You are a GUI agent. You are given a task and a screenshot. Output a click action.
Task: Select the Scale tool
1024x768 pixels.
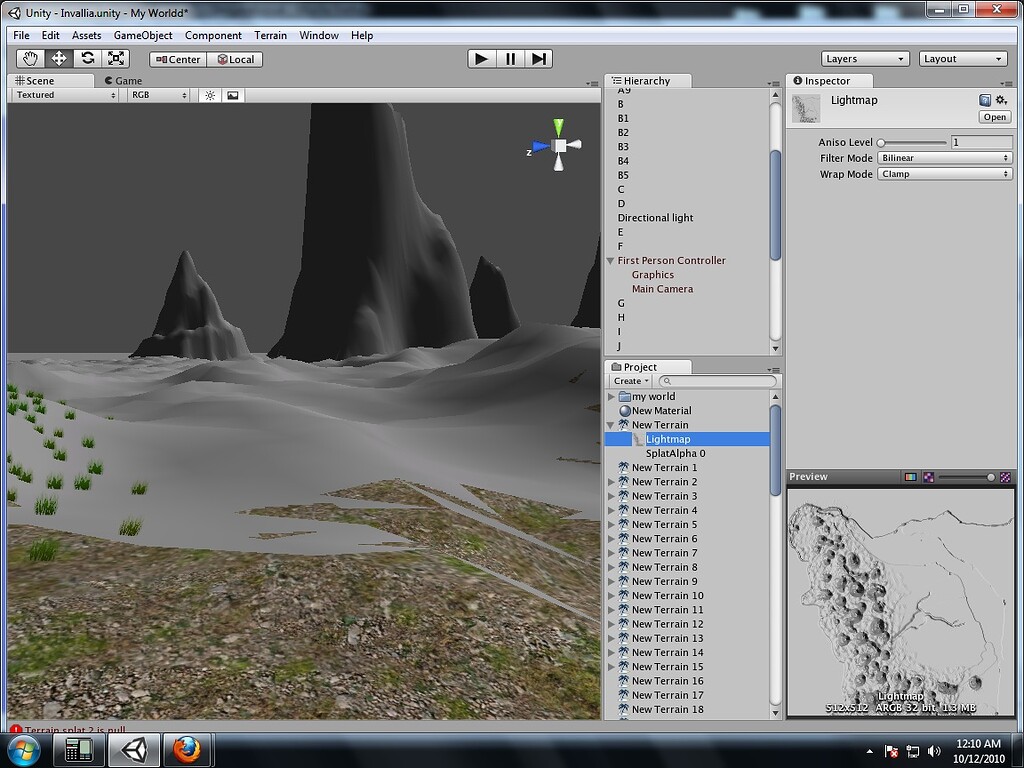pyautogui.click(x=116, y=58)
